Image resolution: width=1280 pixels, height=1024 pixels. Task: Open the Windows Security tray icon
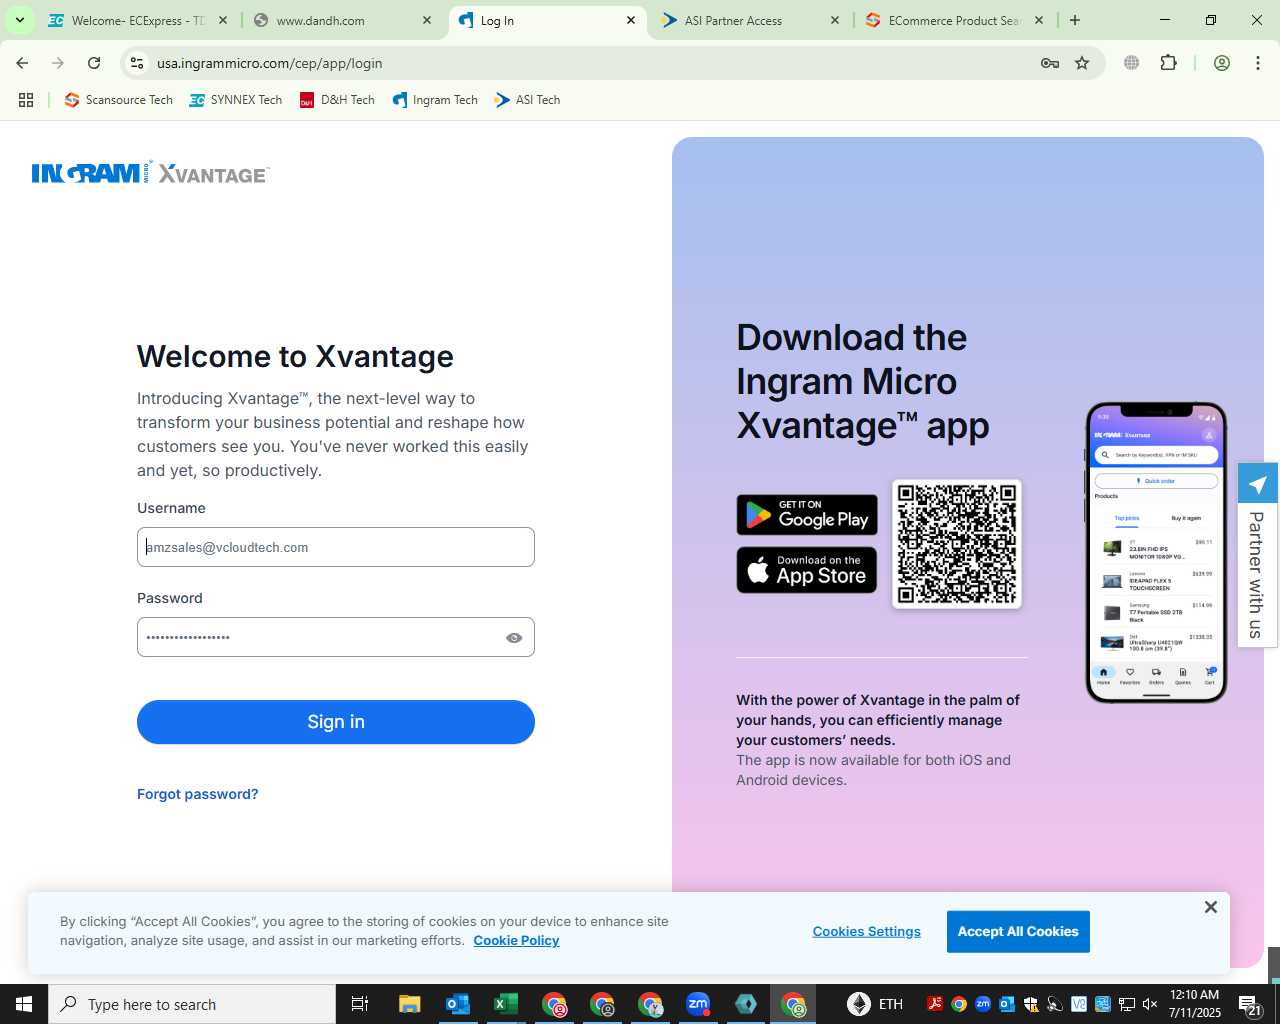(1031, 1004)
